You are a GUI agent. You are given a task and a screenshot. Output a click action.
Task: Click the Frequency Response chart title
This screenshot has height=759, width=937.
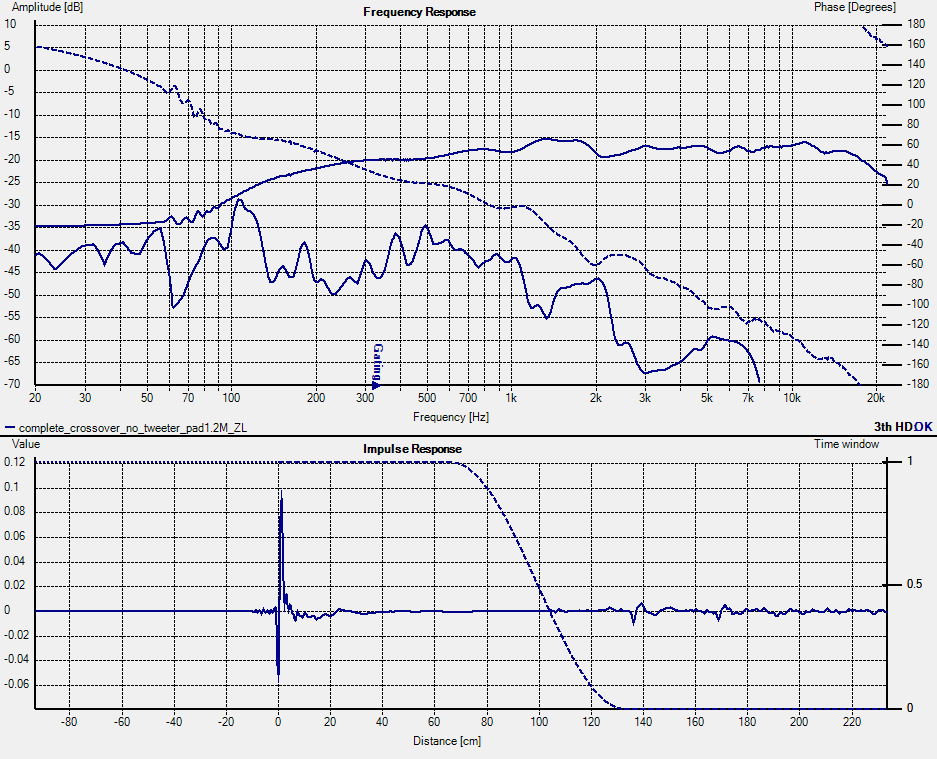(419, 12)
